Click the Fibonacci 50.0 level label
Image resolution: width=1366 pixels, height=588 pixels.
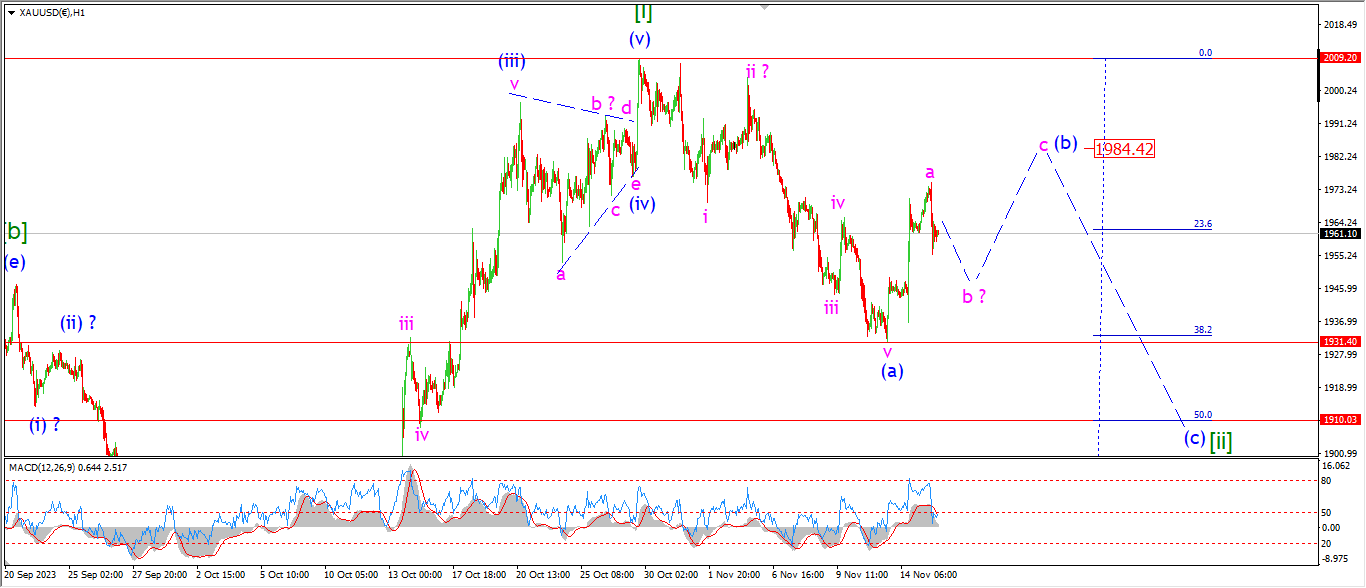(1203, 415)
